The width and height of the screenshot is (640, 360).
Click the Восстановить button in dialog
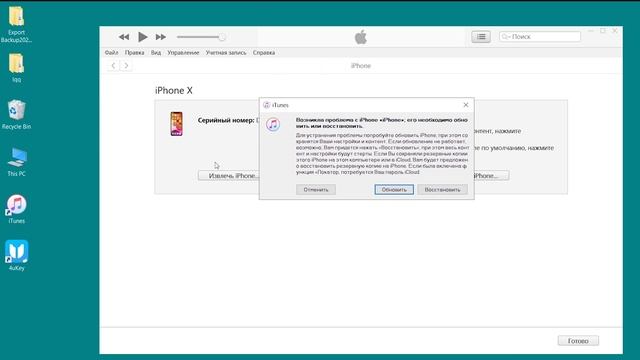click(x=442, y=189)
